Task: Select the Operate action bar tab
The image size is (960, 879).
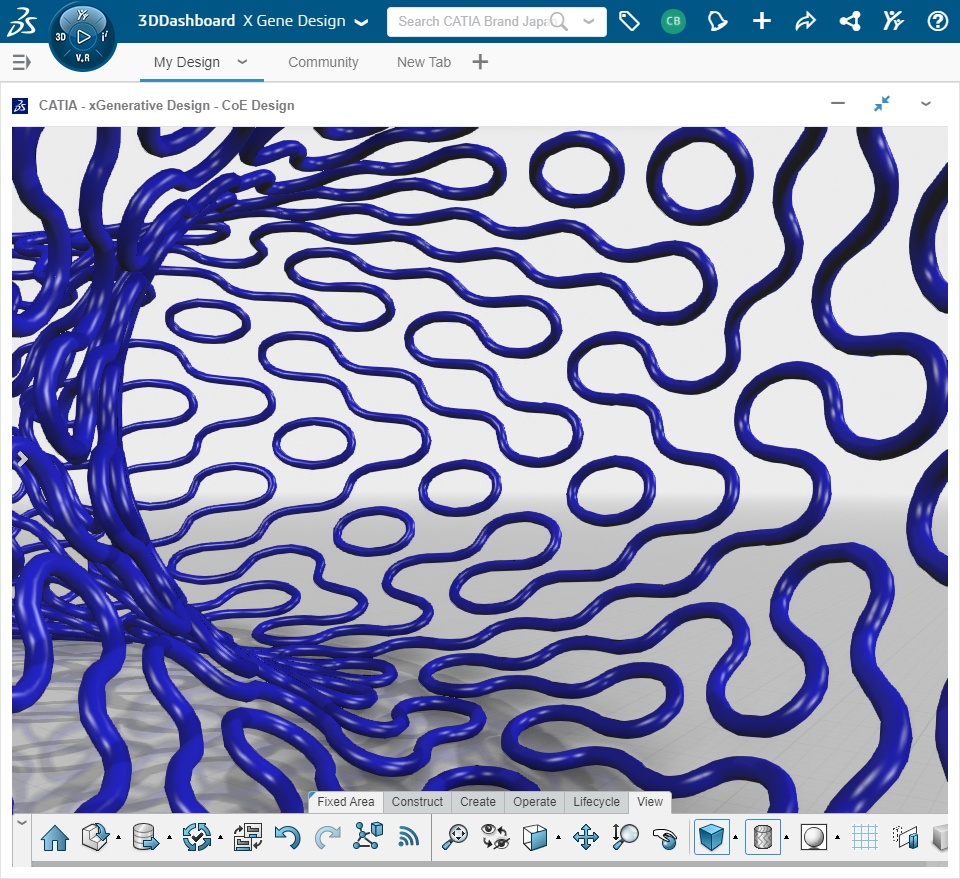Action: (534, 802)
